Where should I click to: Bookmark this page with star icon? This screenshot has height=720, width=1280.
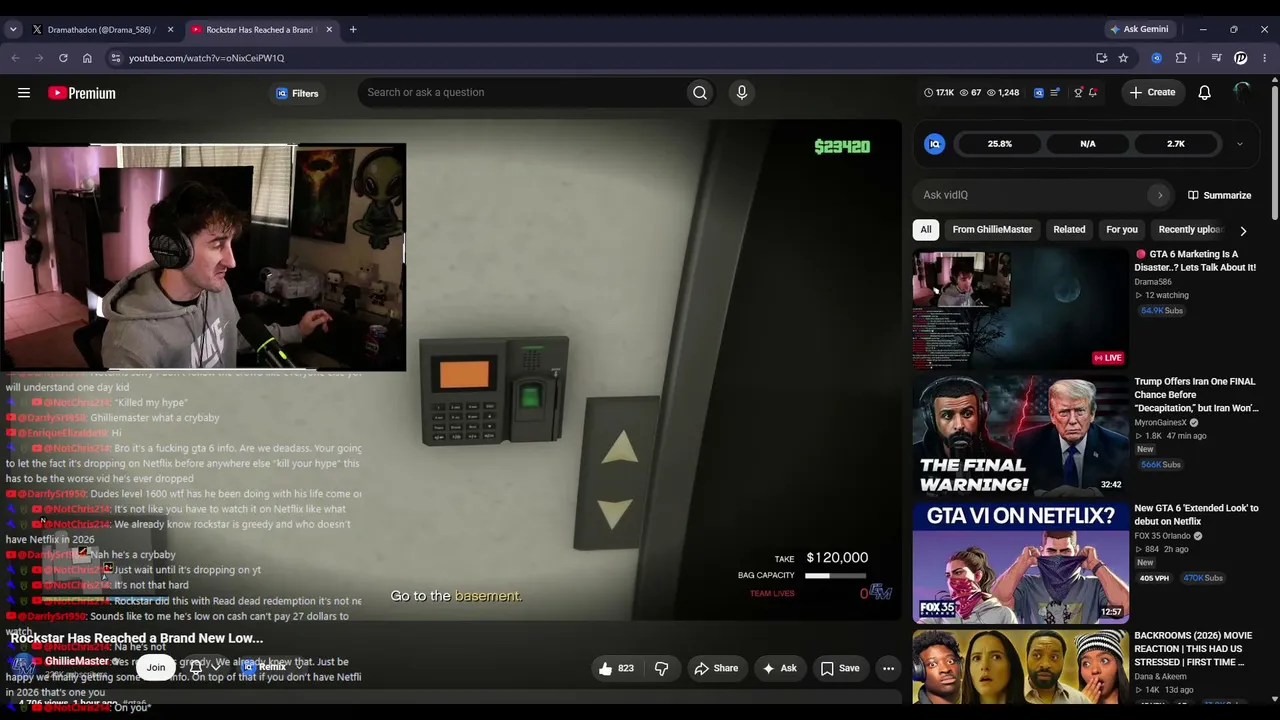(1123, 58)
